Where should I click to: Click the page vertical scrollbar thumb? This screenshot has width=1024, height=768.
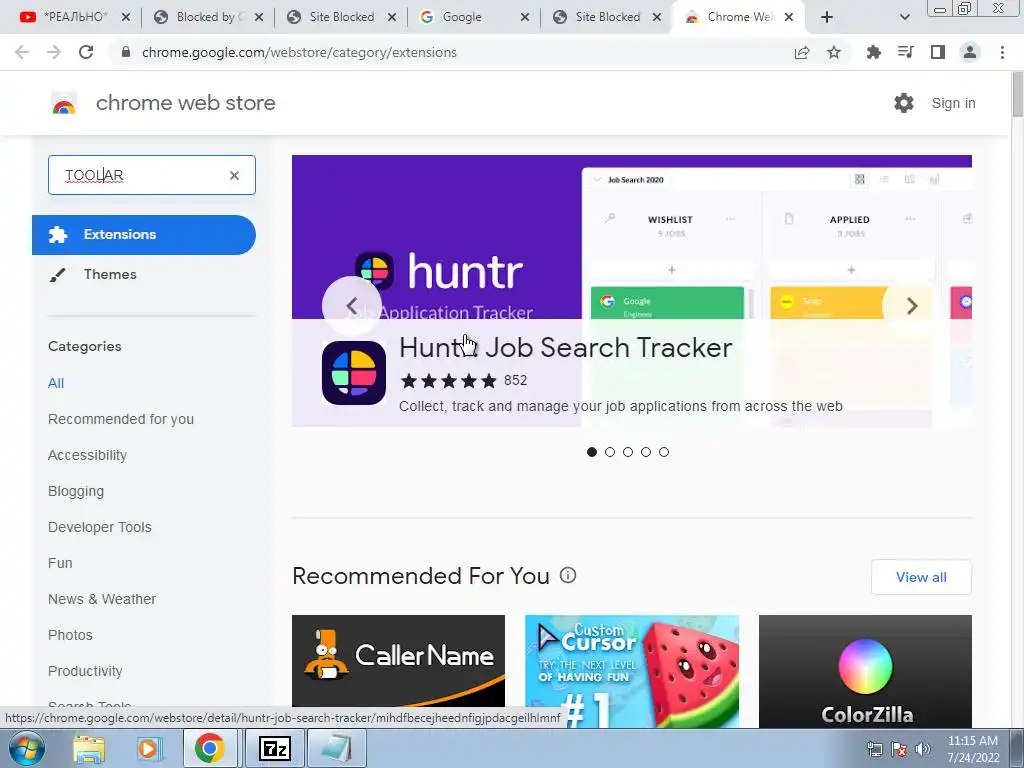pyautogui.click(x=1017, y=95)
